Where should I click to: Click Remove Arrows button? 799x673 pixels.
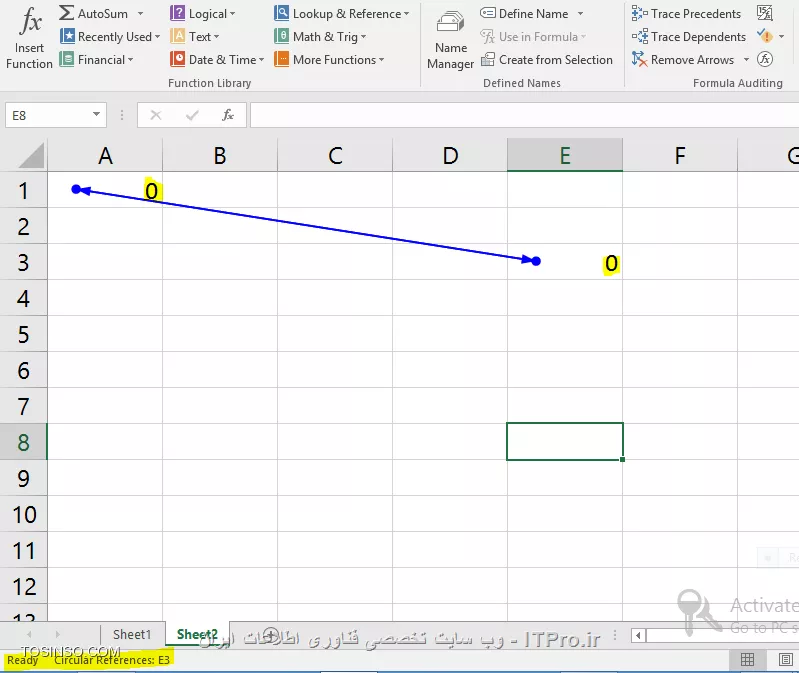click(x=683, y=60)
